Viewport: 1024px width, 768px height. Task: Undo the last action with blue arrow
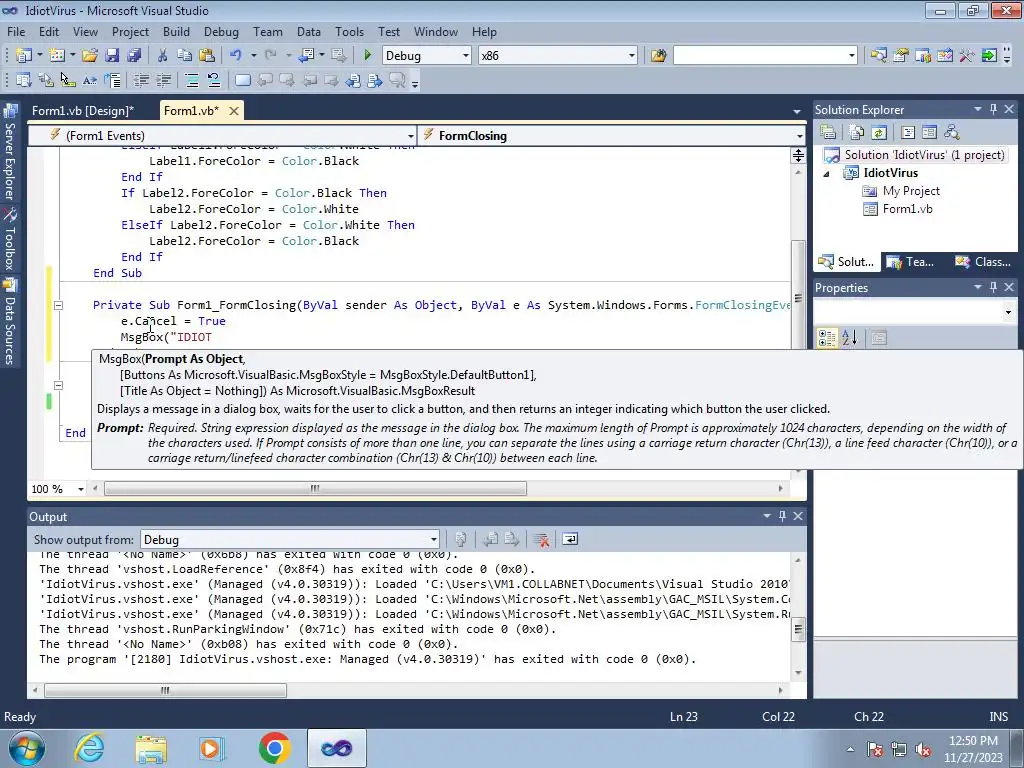point(236,56)
